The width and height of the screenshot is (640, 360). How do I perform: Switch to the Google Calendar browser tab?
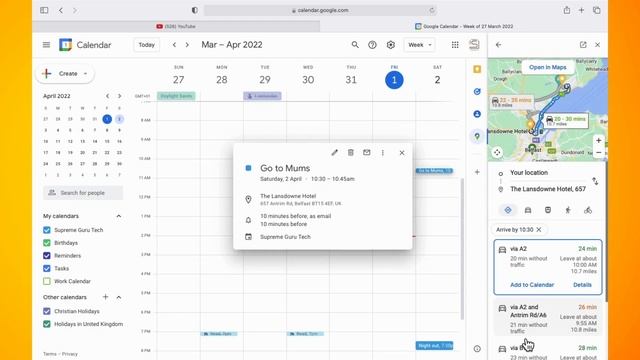tap(464, 26)
